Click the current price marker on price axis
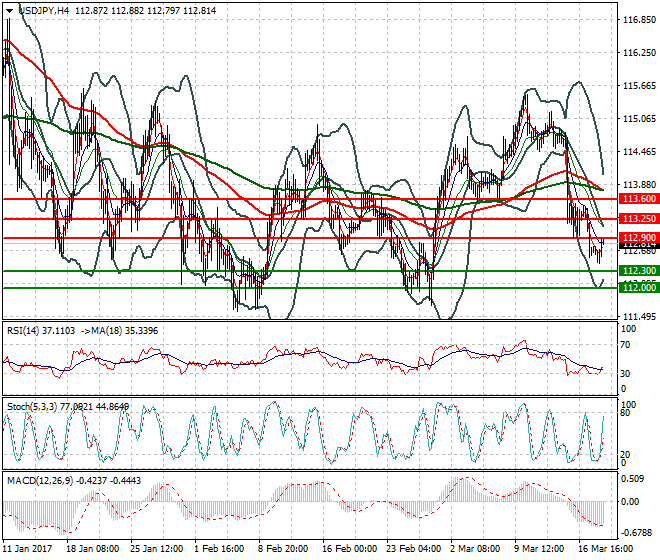Screen dimensions: 660x560 tap(637, 245)
